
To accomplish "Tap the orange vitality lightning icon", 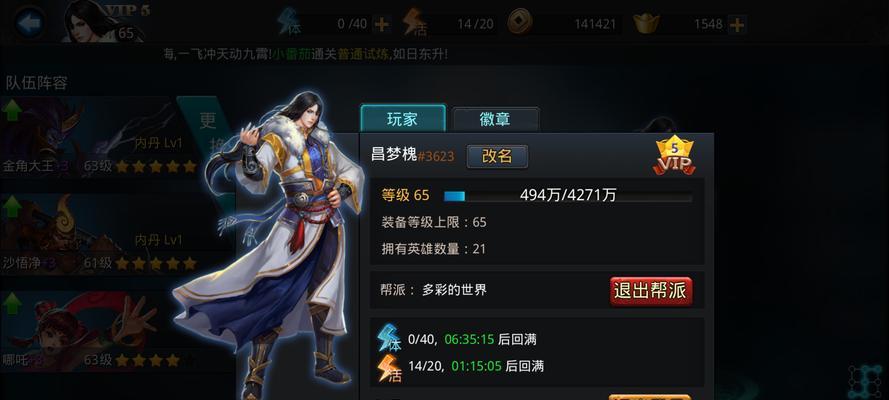I will click(x=414, y=23).
